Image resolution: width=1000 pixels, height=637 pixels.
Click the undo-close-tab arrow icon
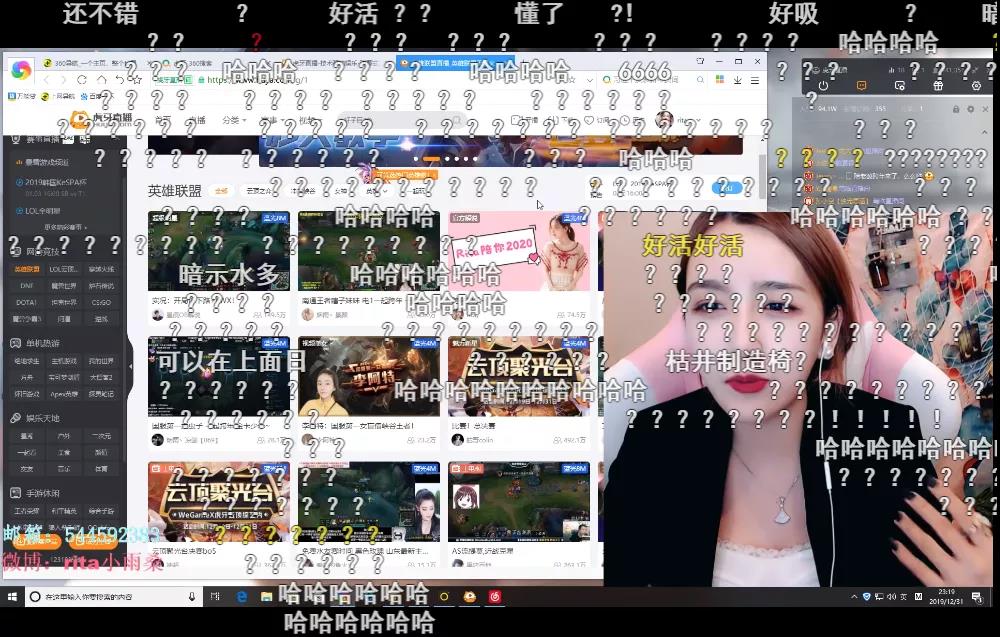point(119,80)
